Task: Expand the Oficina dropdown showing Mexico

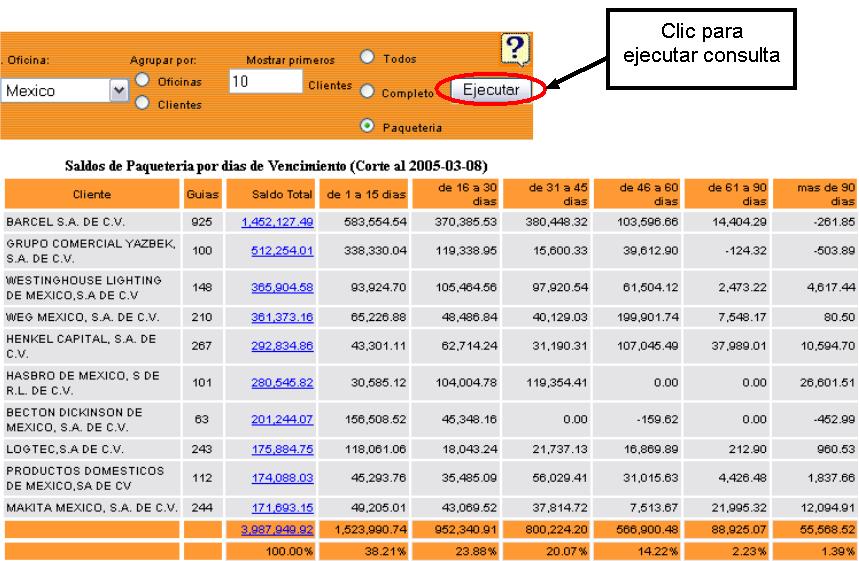Action: (x=119, y=90)
